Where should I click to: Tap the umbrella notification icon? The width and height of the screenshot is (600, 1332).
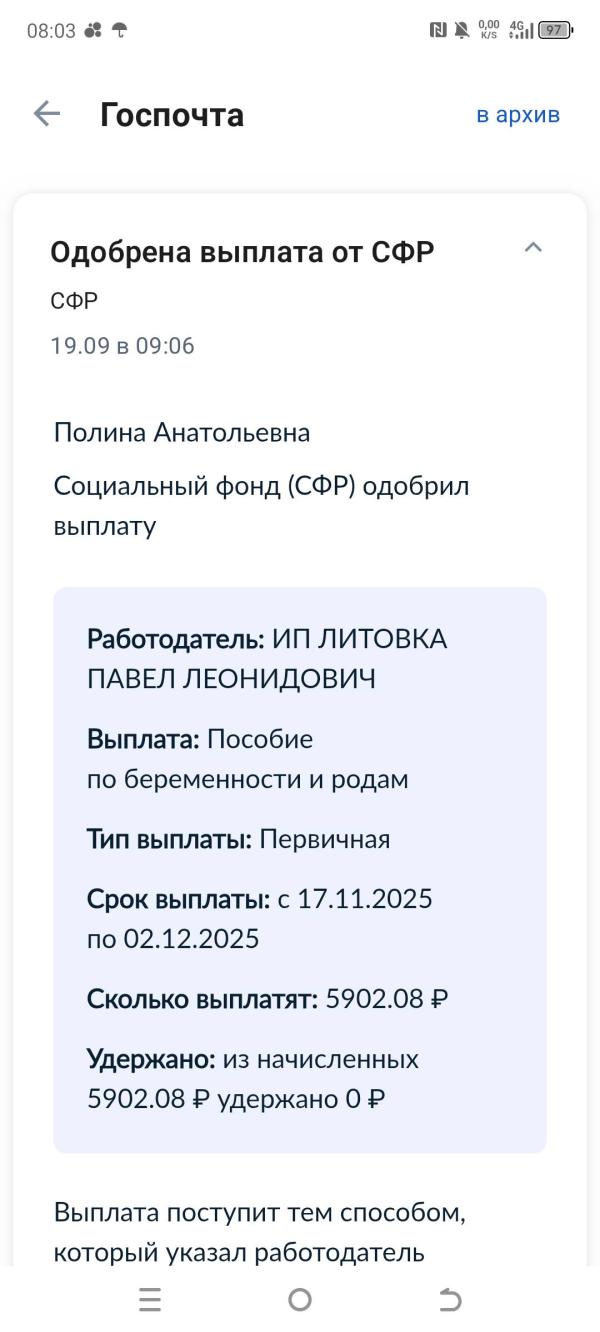(x=119, y=30)
